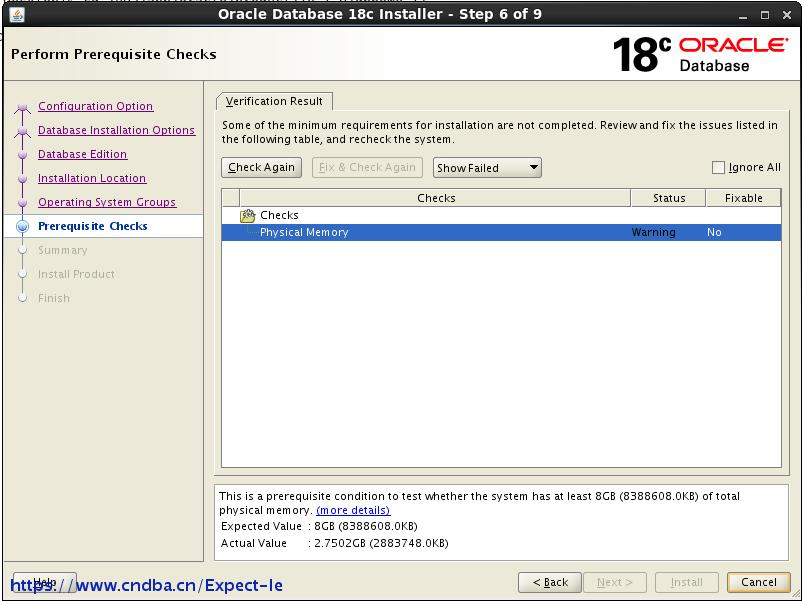Open the Show Failed dropdown
This screenshot has width=804, height=601.
(487, 168)
